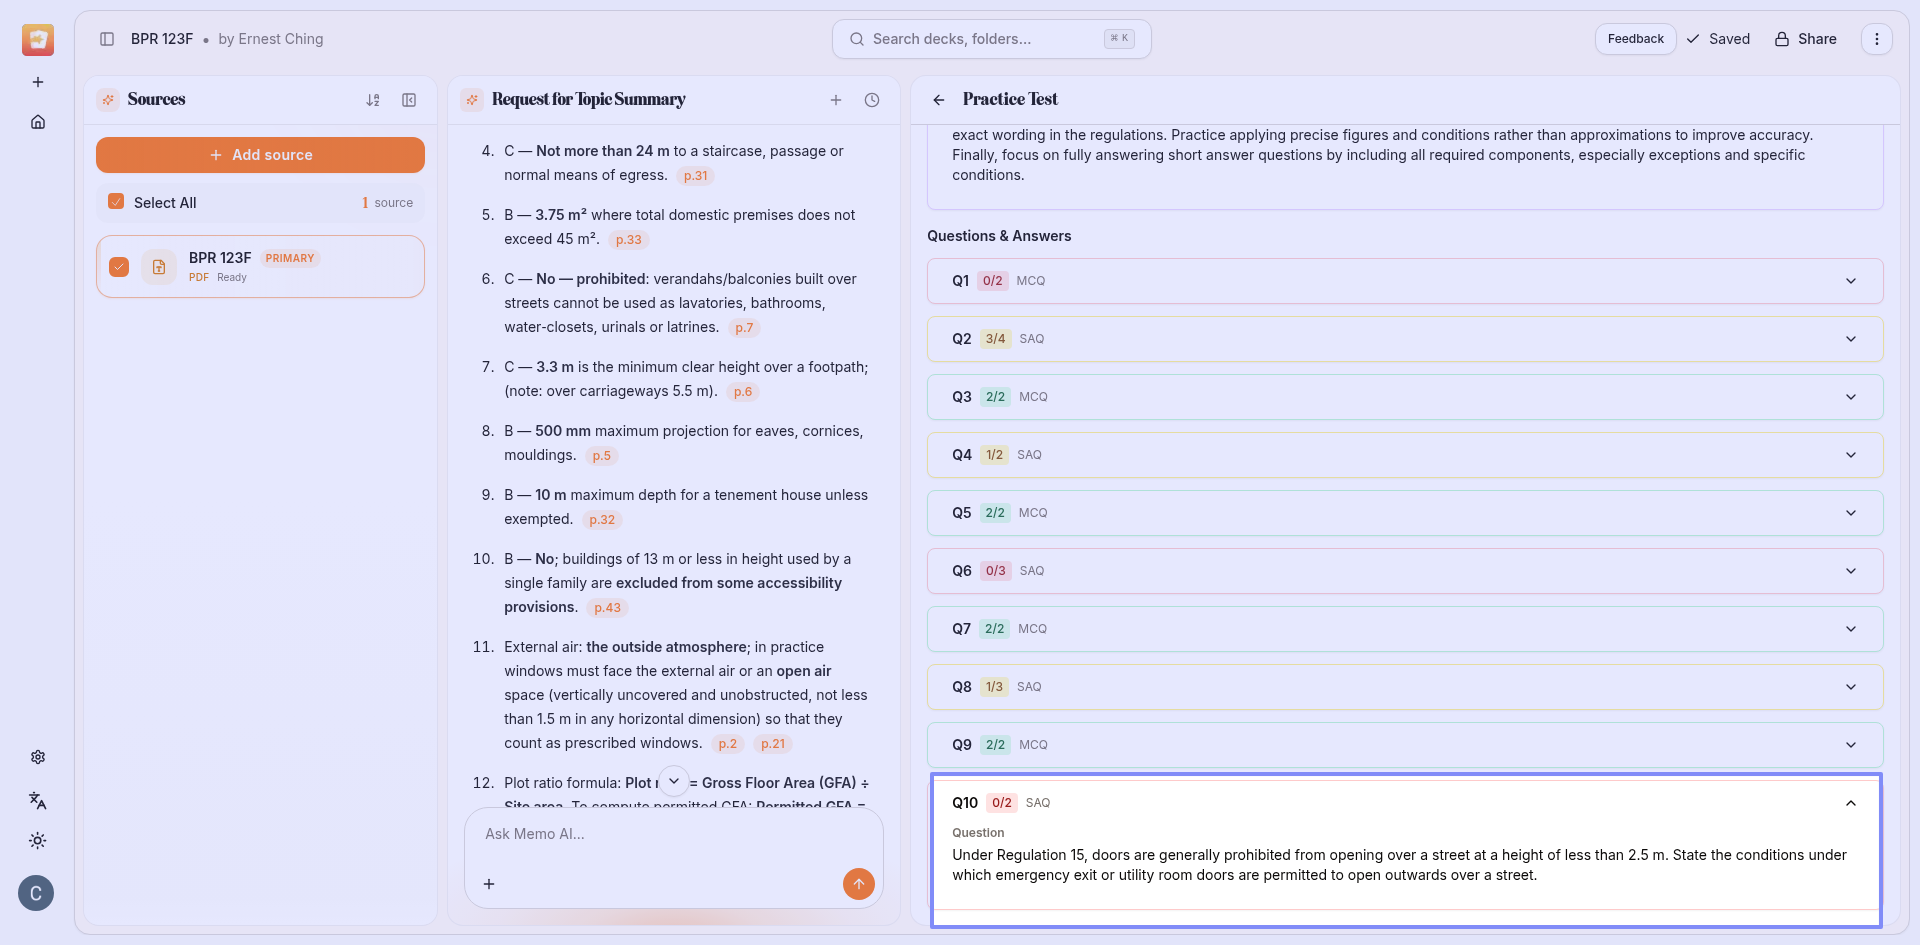Click the sort sources icon
The image size is (1920, 945).
click(373, 100)
